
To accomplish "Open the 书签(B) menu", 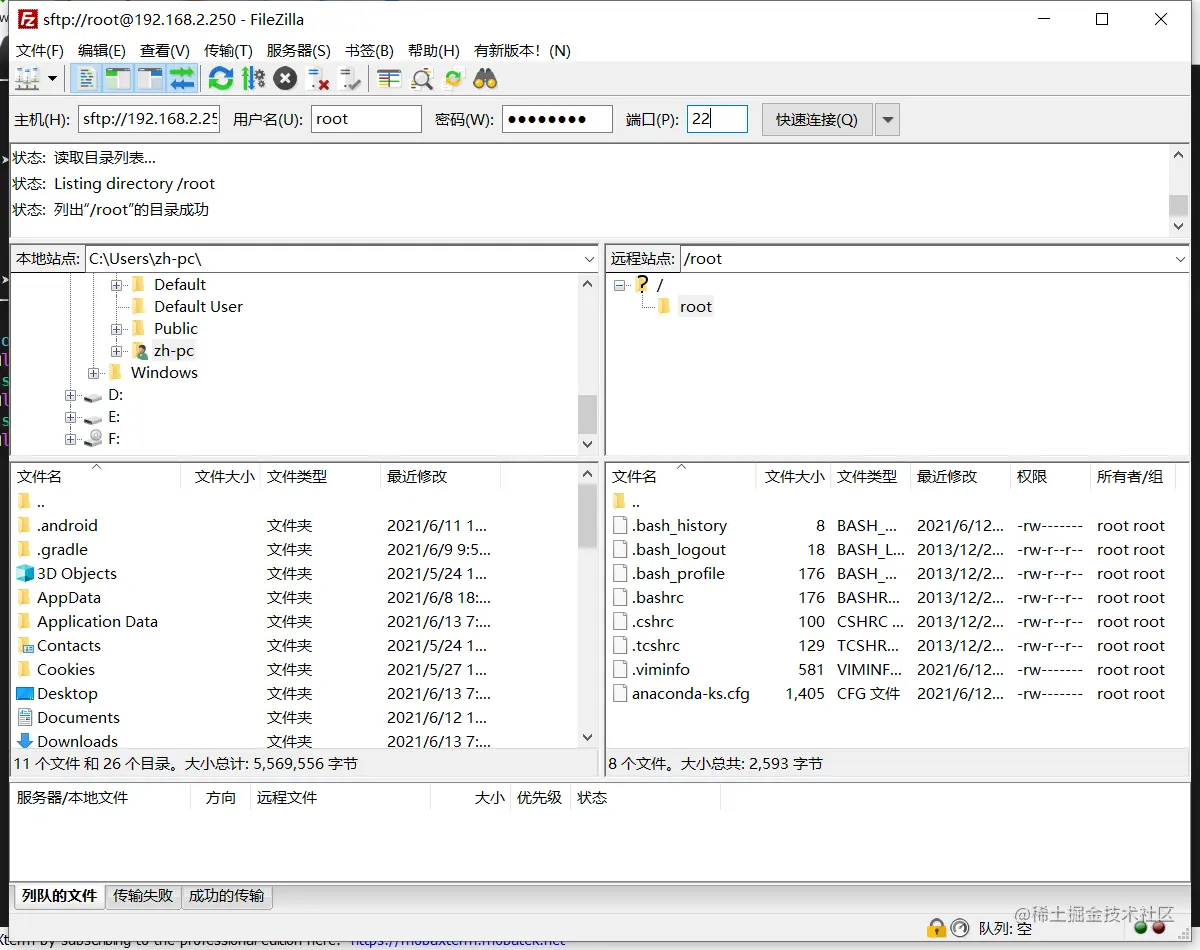I will [x=369, y=50].
